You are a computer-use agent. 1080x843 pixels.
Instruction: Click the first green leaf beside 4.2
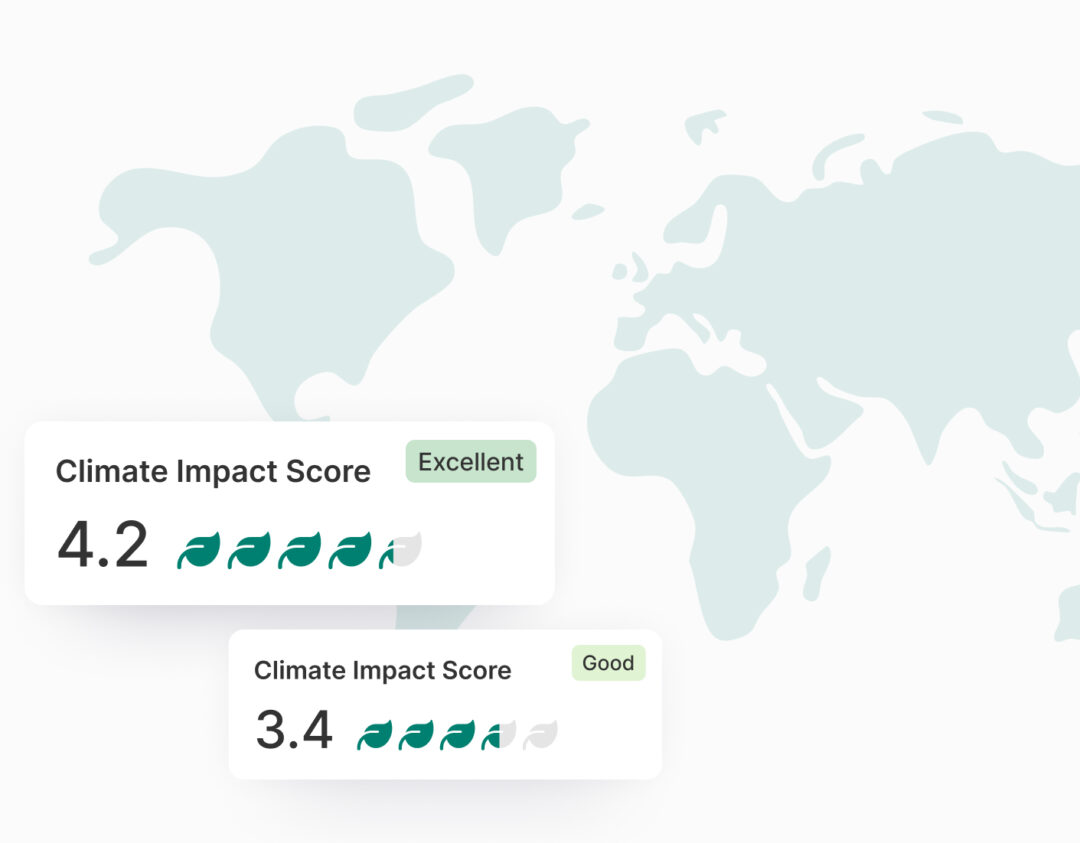tap(199, 550)
